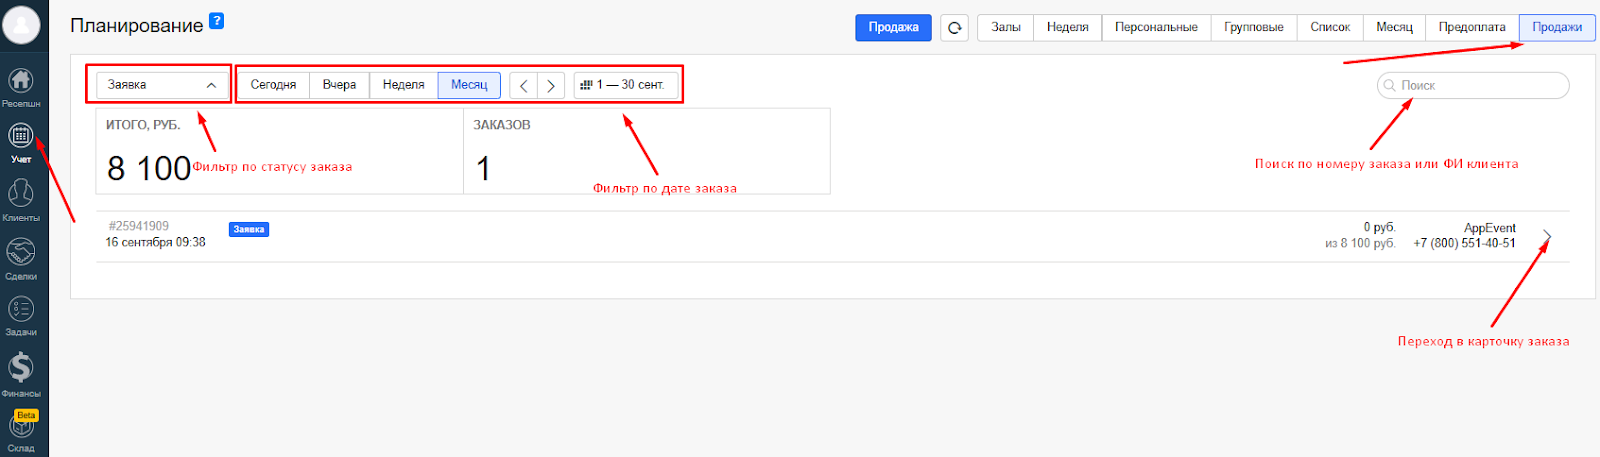
Task: Open the Учет calendar sidebar icon
Action: click(x=21, y=137)
